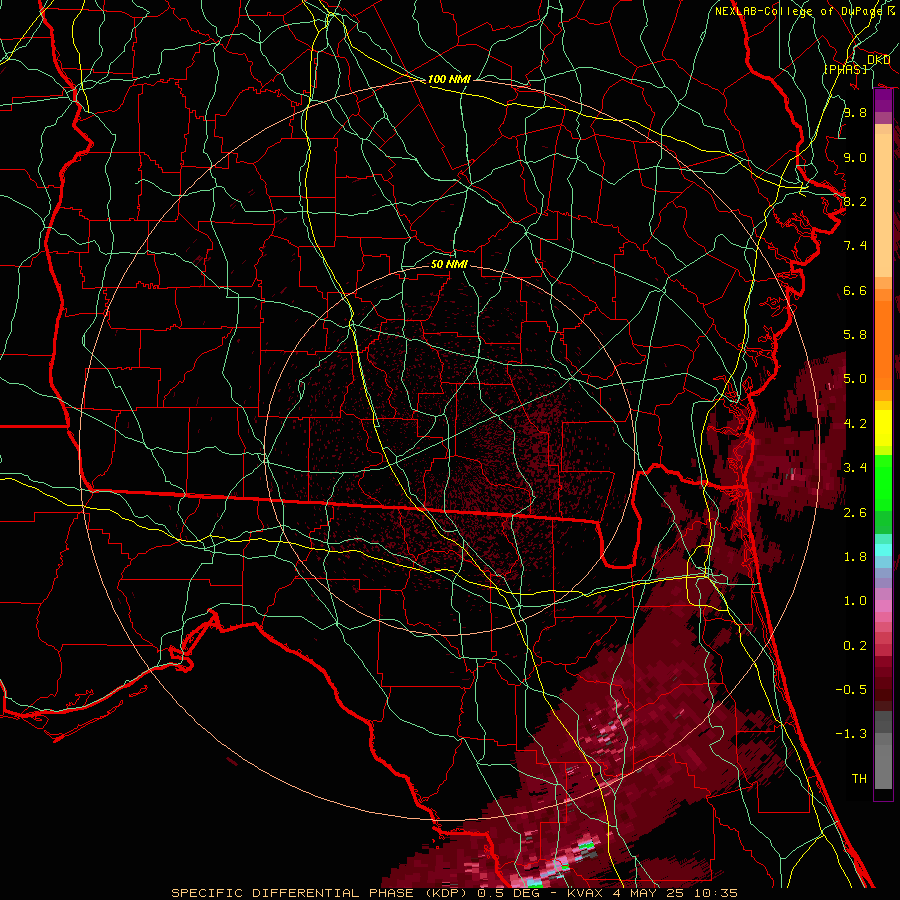
Task: Select the 5.8 value on the legend
Action: 855,335
